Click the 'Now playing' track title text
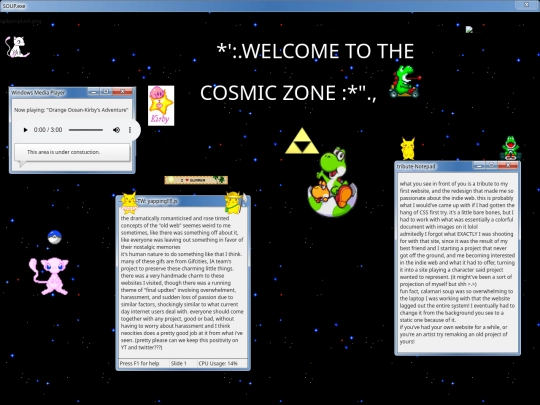540x405 pixels. 71,110
